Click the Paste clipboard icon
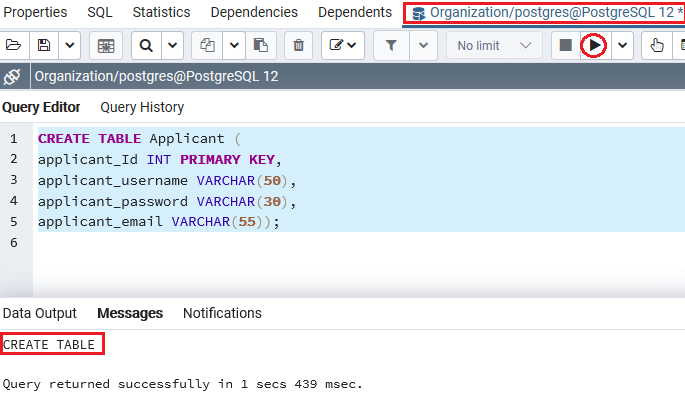The width and height of the screenshot is (685, 401). (261, 45)
